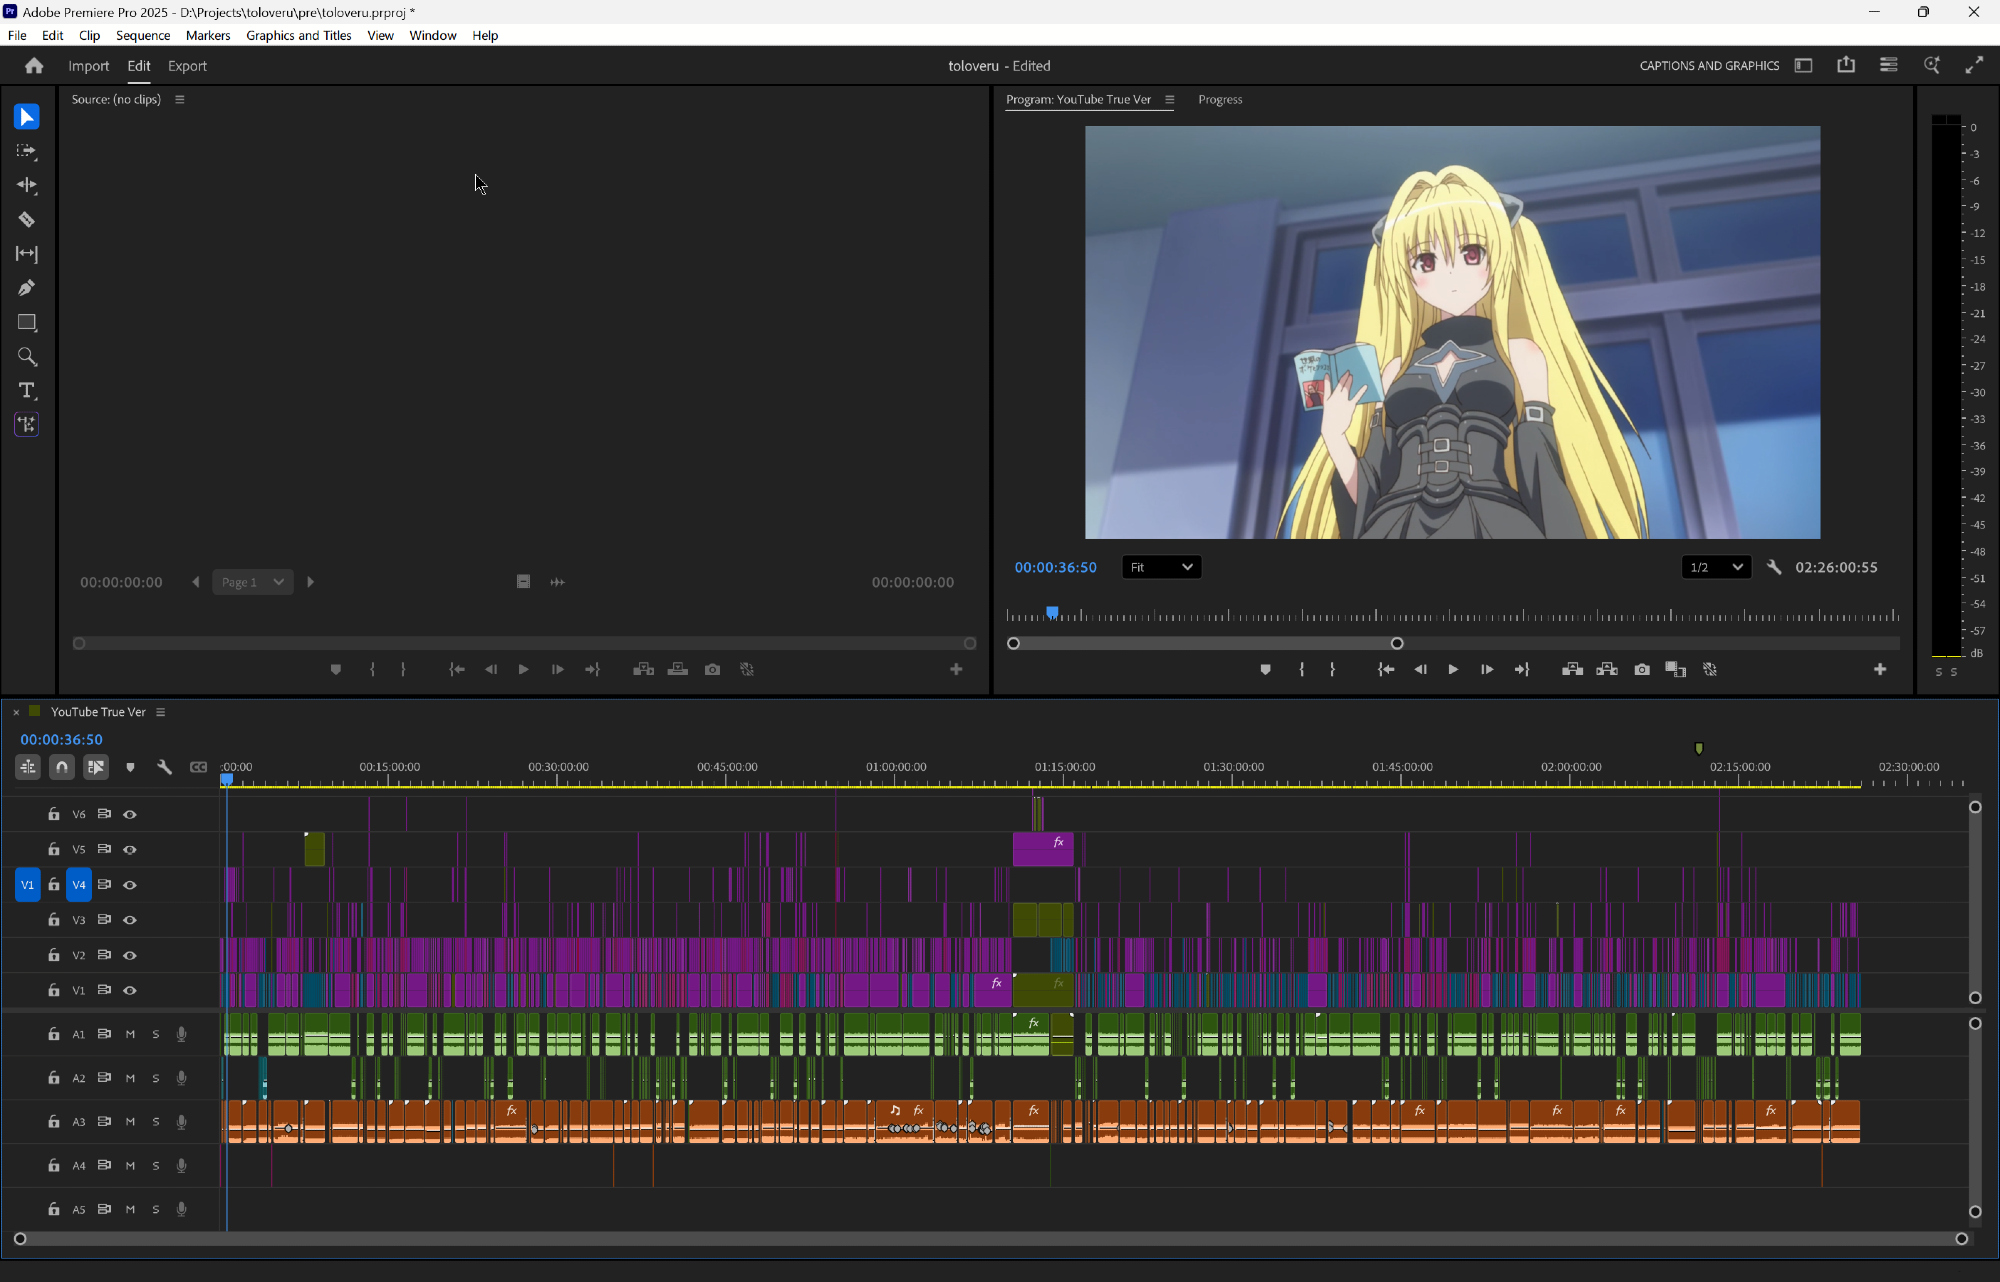This screenshot has width=2000, height=1282.
Task: Open the Fit zoom level dropdown
Action: [1161, 567]
